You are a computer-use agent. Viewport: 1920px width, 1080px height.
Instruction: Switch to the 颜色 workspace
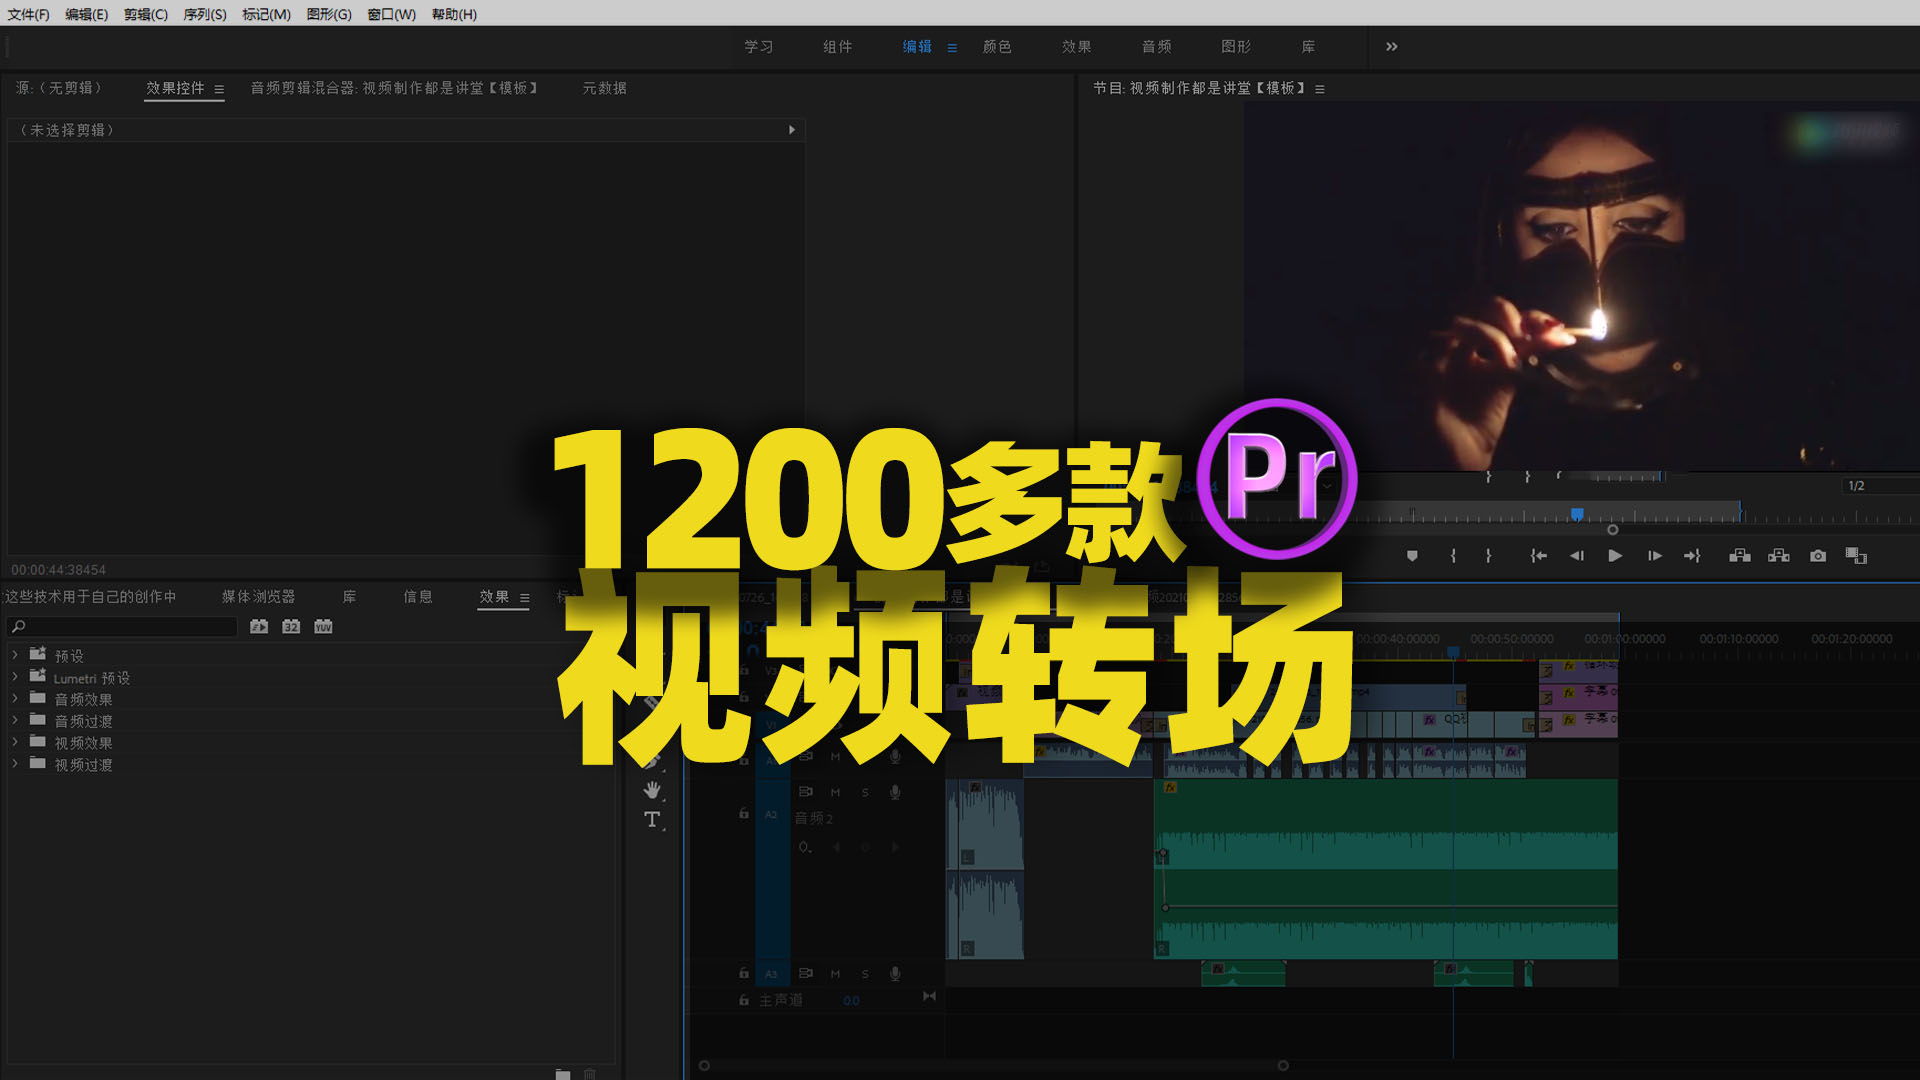tap(997, 47)
